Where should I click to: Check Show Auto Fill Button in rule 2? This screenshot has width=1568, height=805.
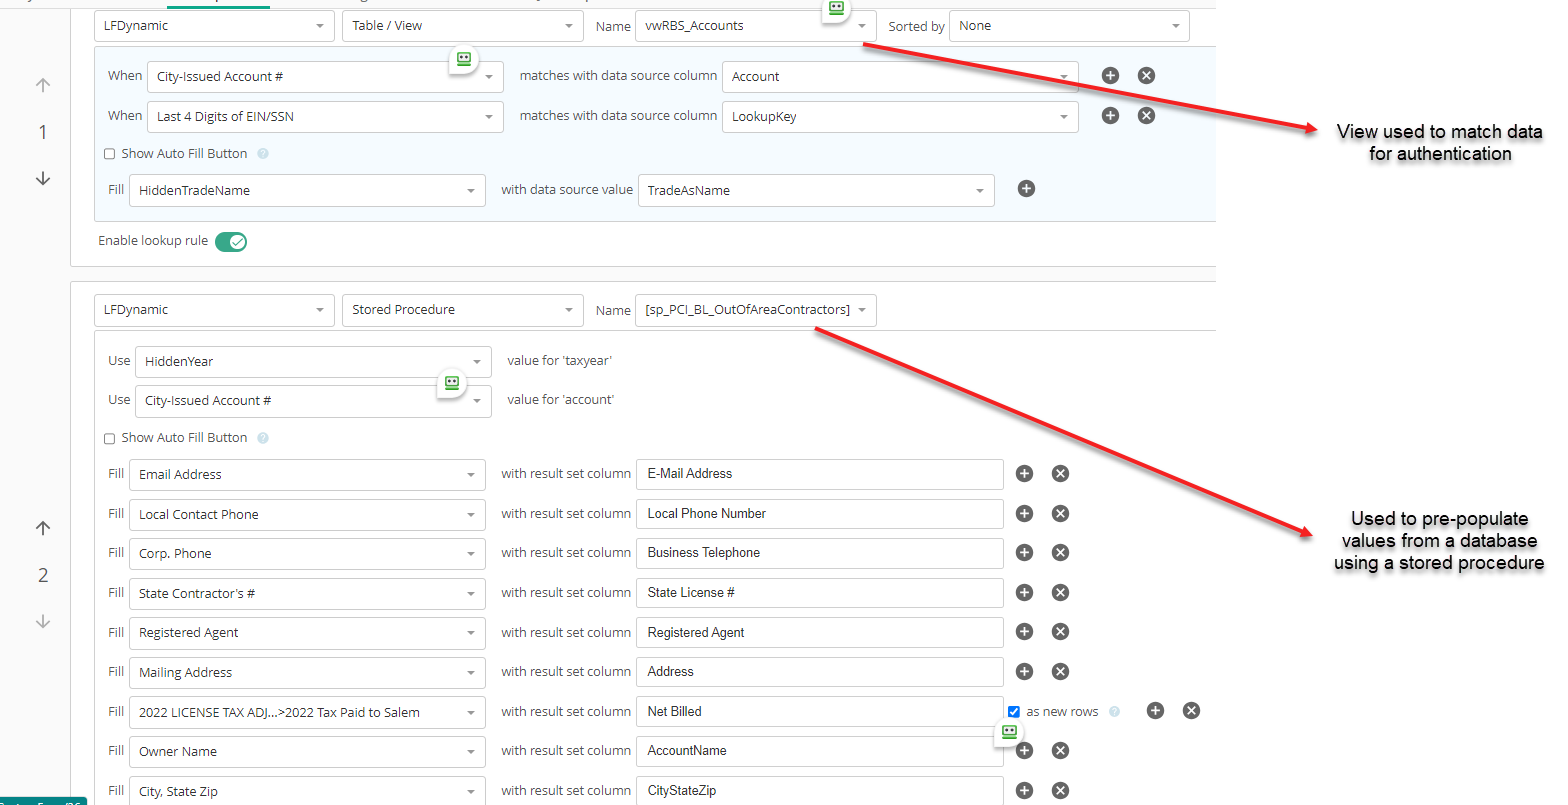pyautogui.click(x=110, y=438)
